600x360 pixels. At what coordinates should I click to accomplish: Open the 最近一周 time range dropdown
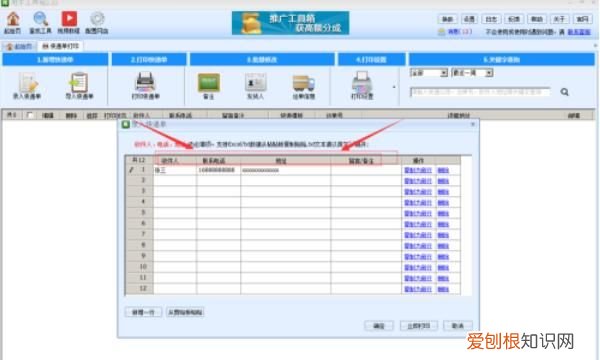(472, 73)
